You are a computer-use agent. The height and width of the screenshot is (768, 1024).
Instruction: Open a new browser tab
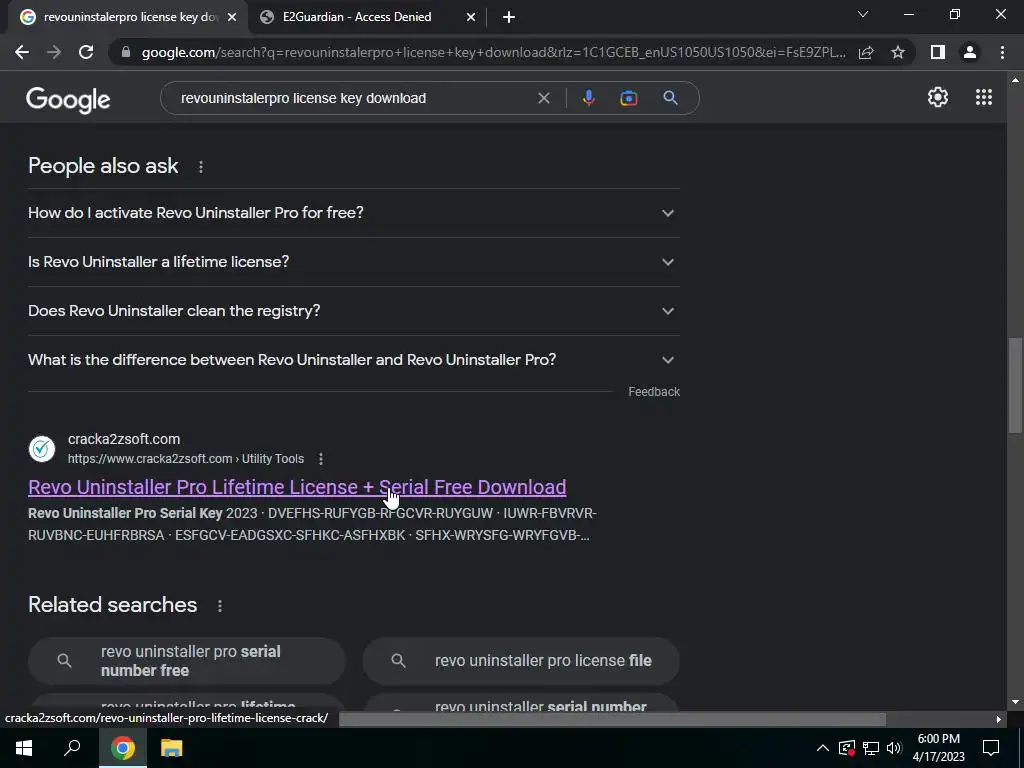(x=509, y=17)
